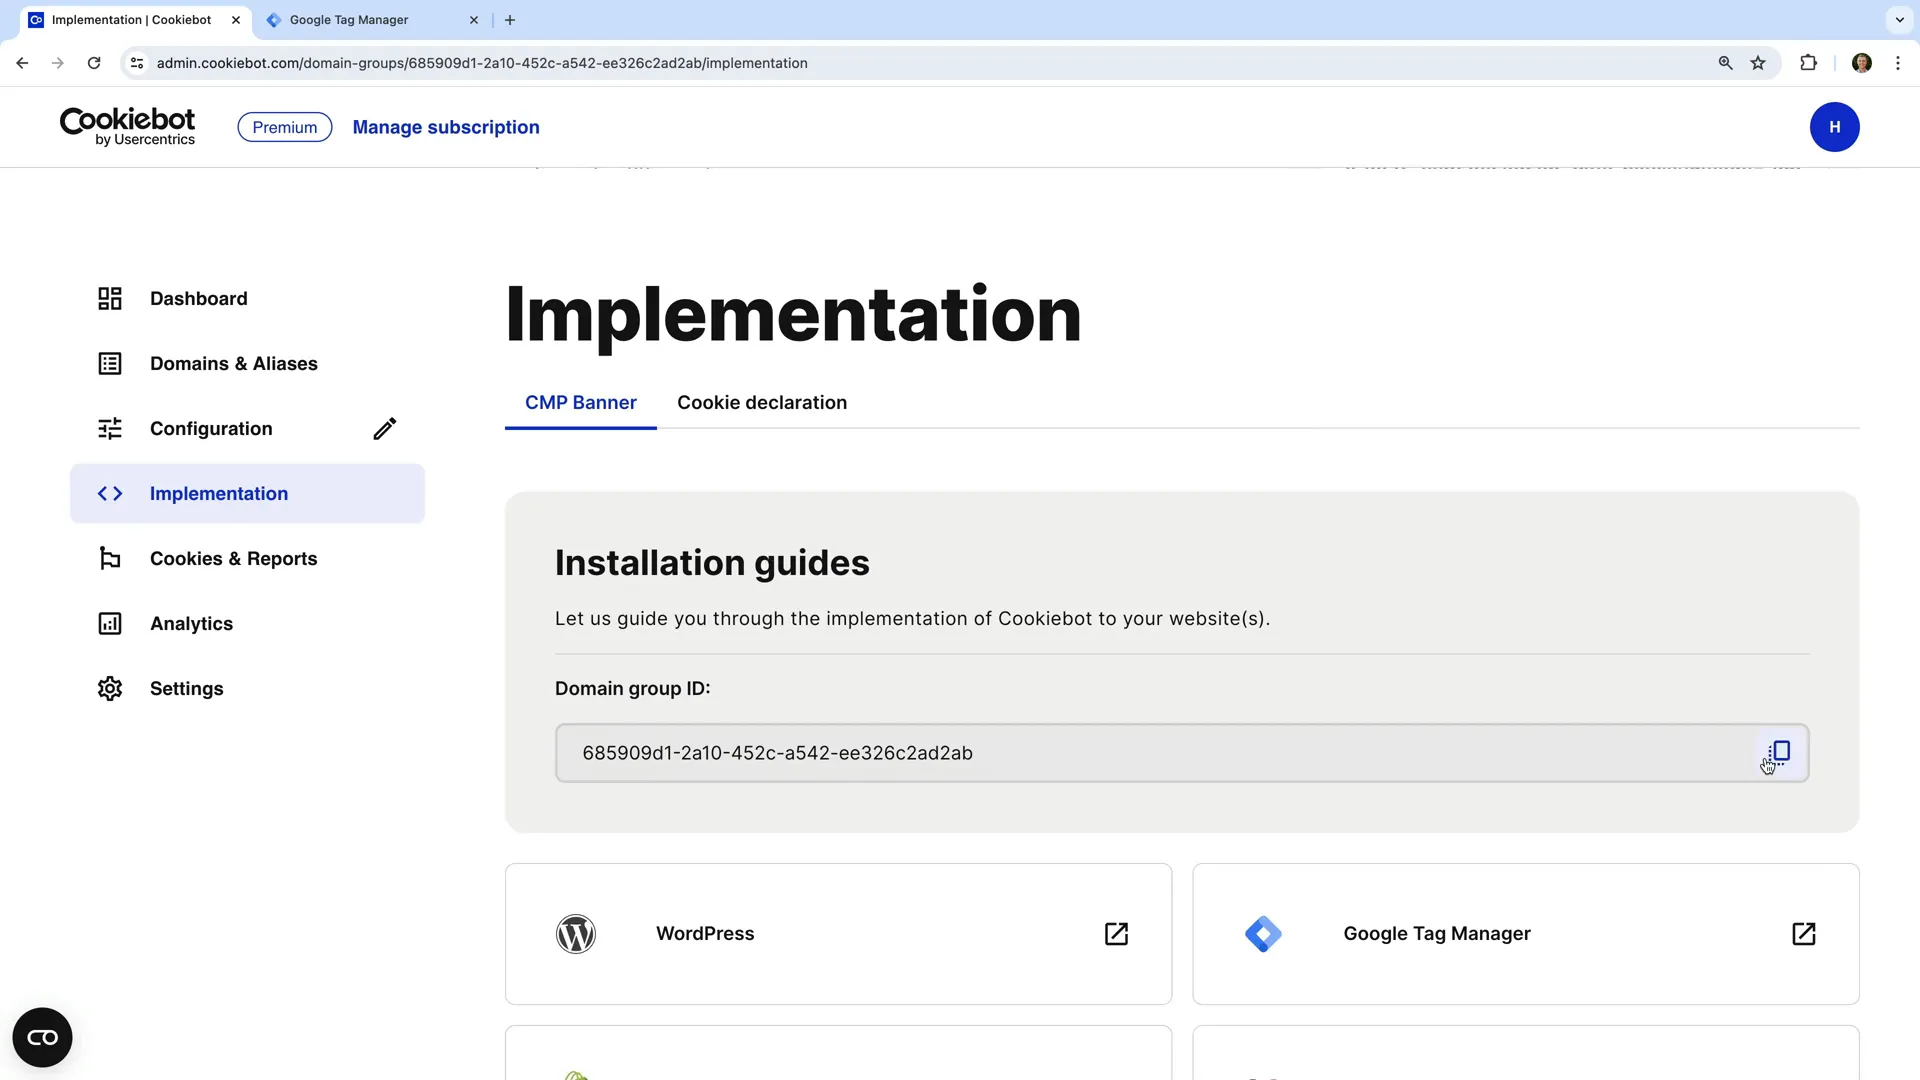The width and height of the screenshot is (1920, 1080).
Task: Click the Premium button
Action: pos(284,127)
